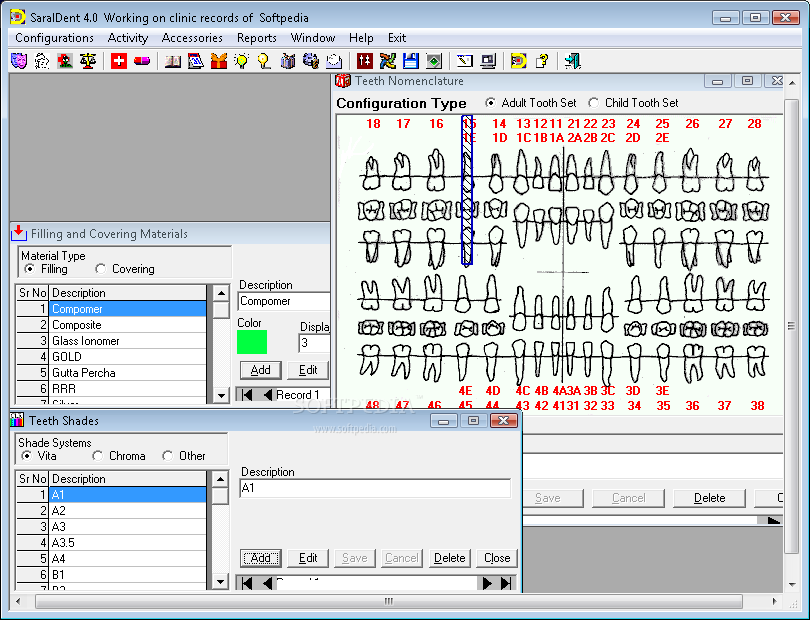Screen dimensions: 810x620
Task: Open the Help menu
Action: 361,38
